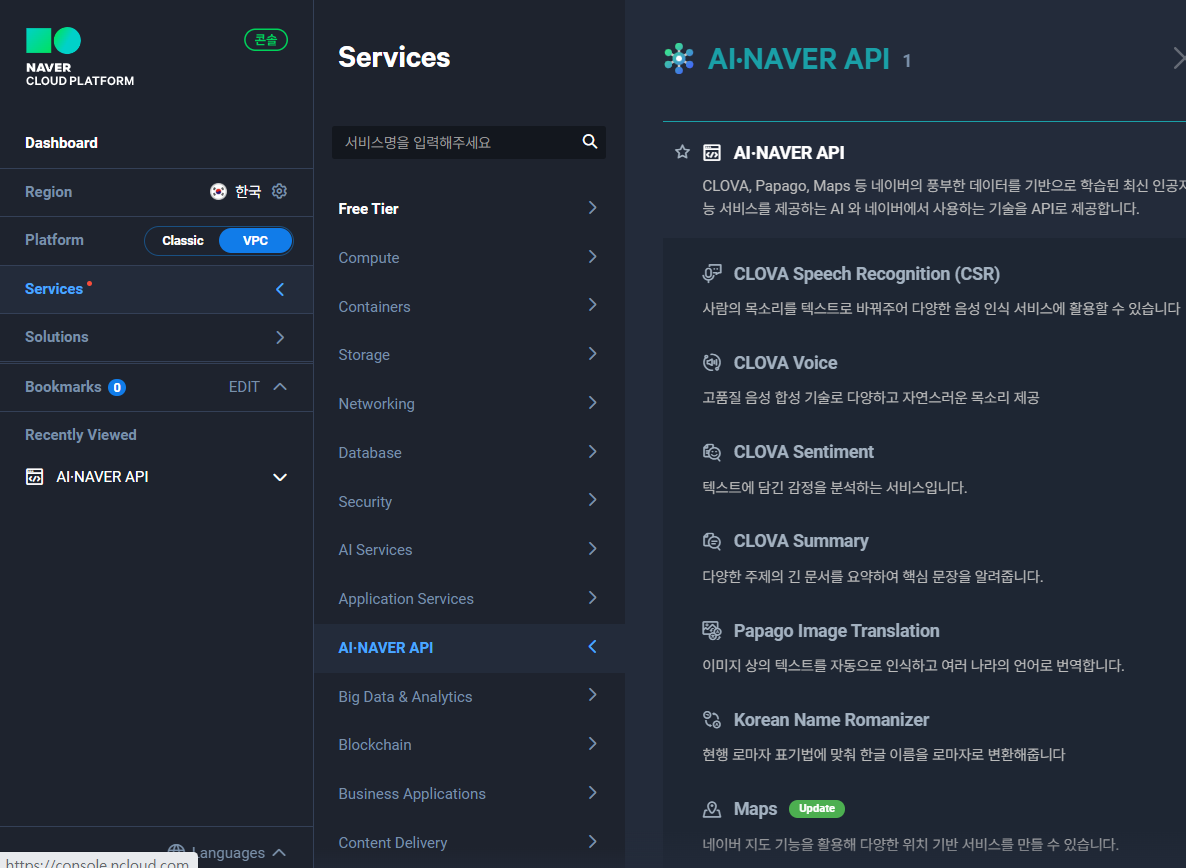Open the CLOVA Sentiment service link
This screenshot has width=1186, height=868.
(x=803, y=452)
